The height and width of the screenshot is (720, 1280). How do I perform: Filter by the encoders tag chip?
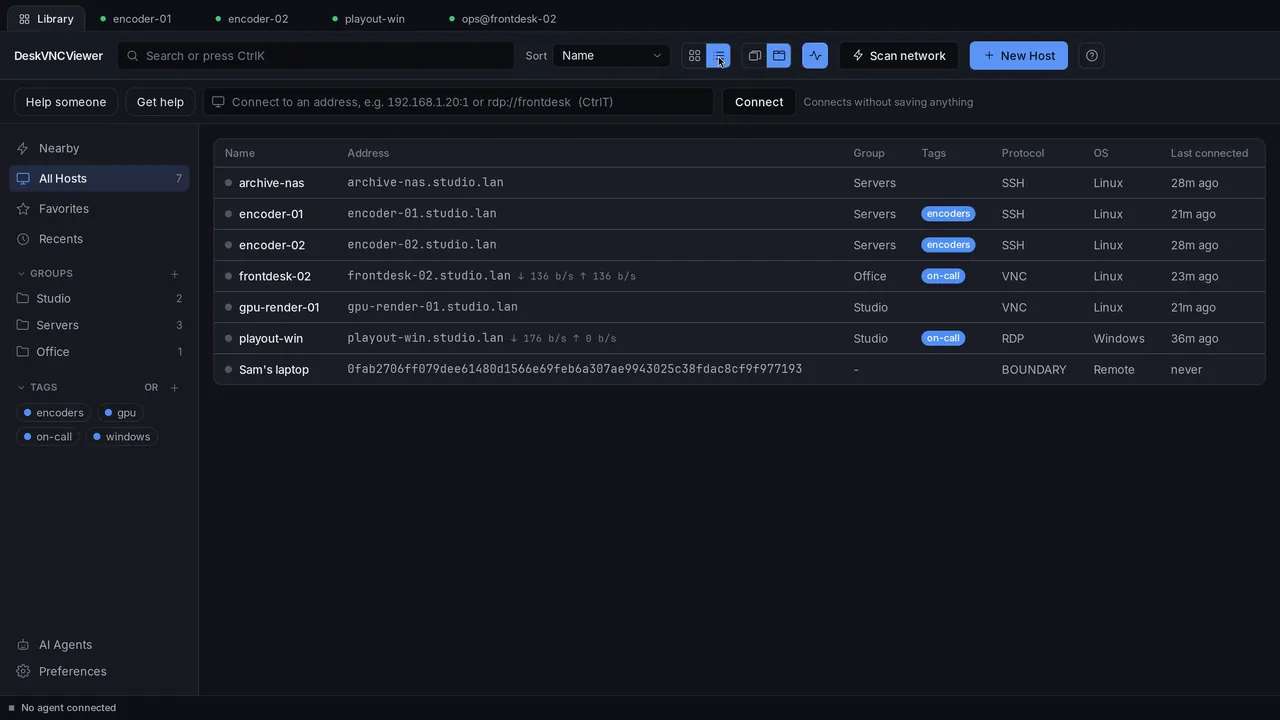(x=54, y=413)
